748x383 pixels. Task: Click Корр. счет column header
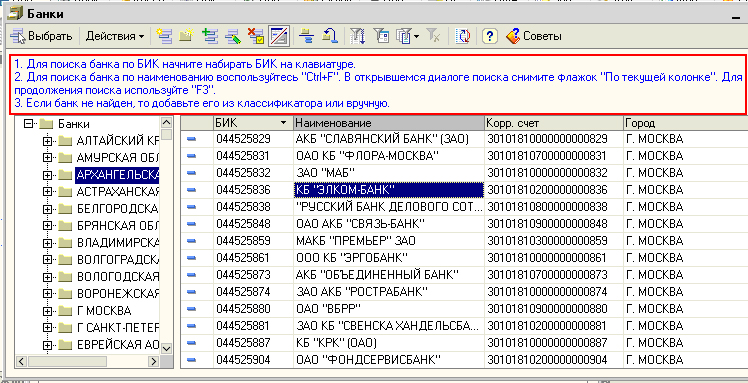[x=554, y=123]
